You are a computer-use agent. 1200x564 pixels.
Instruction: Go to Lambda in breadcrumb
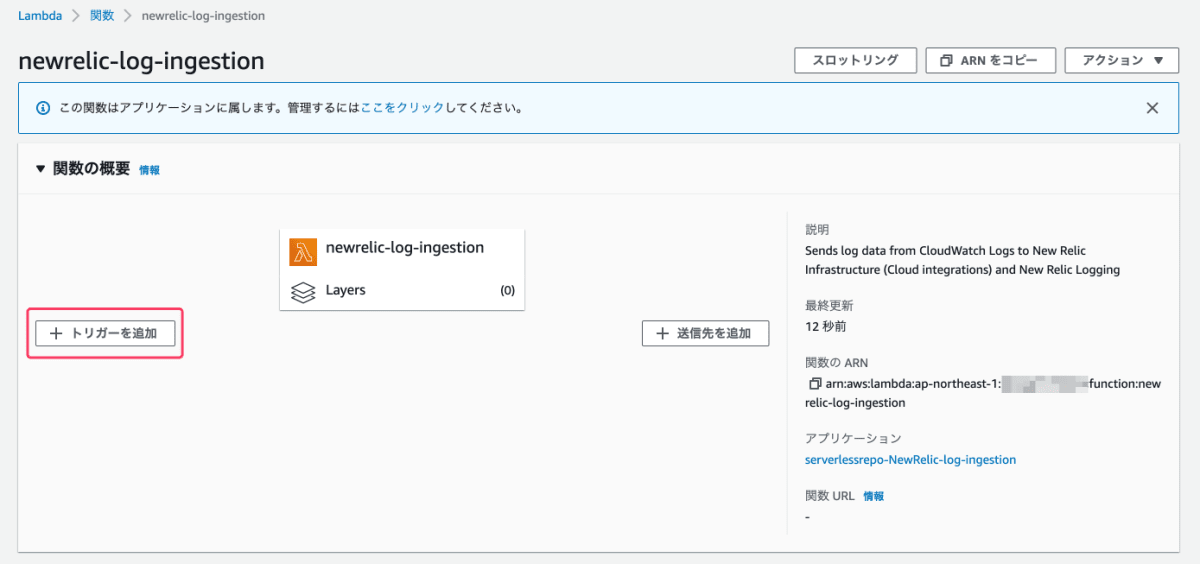coord(40,16)
